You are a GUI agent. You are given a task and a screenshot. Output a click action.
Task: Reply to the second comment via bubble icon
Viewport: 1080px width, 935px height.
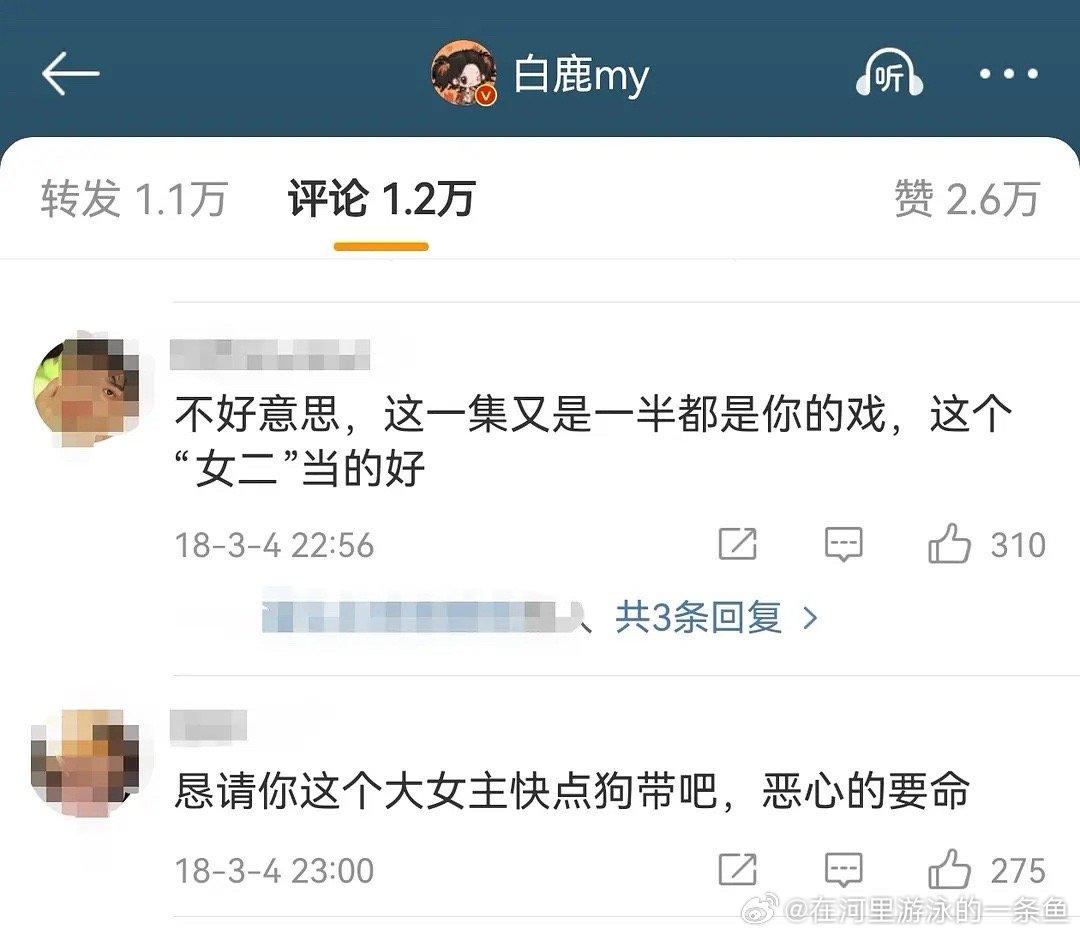point(844,870)
